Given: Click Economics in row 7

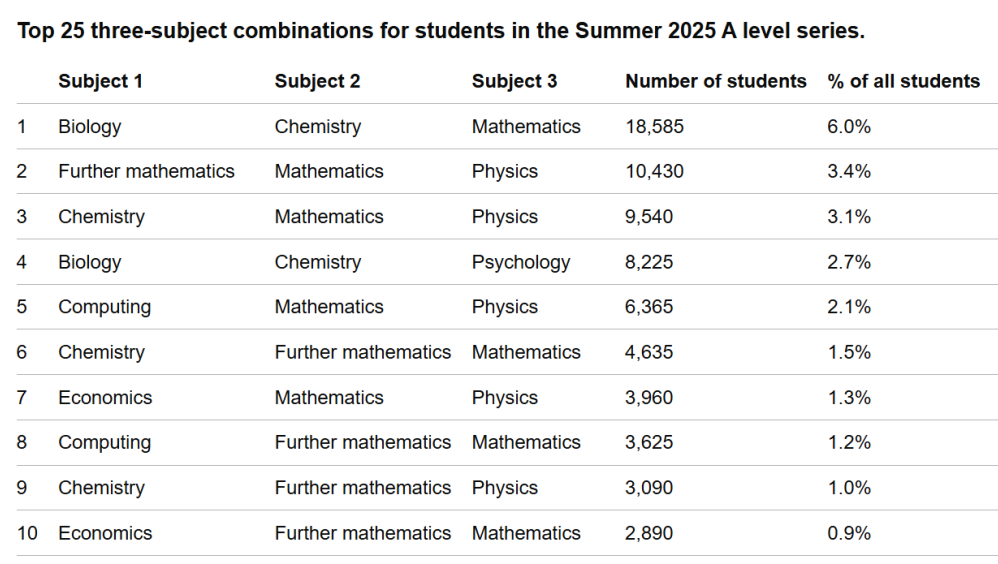Looking at the screenshot, I should click(x=105, y=397).
